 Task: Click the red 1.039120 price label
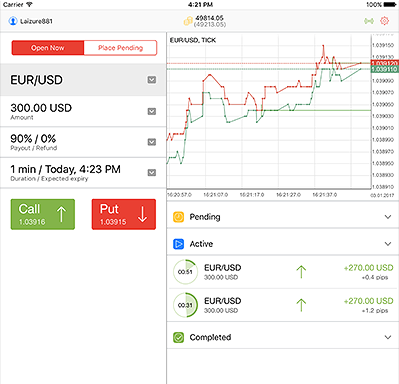(385, 63)
